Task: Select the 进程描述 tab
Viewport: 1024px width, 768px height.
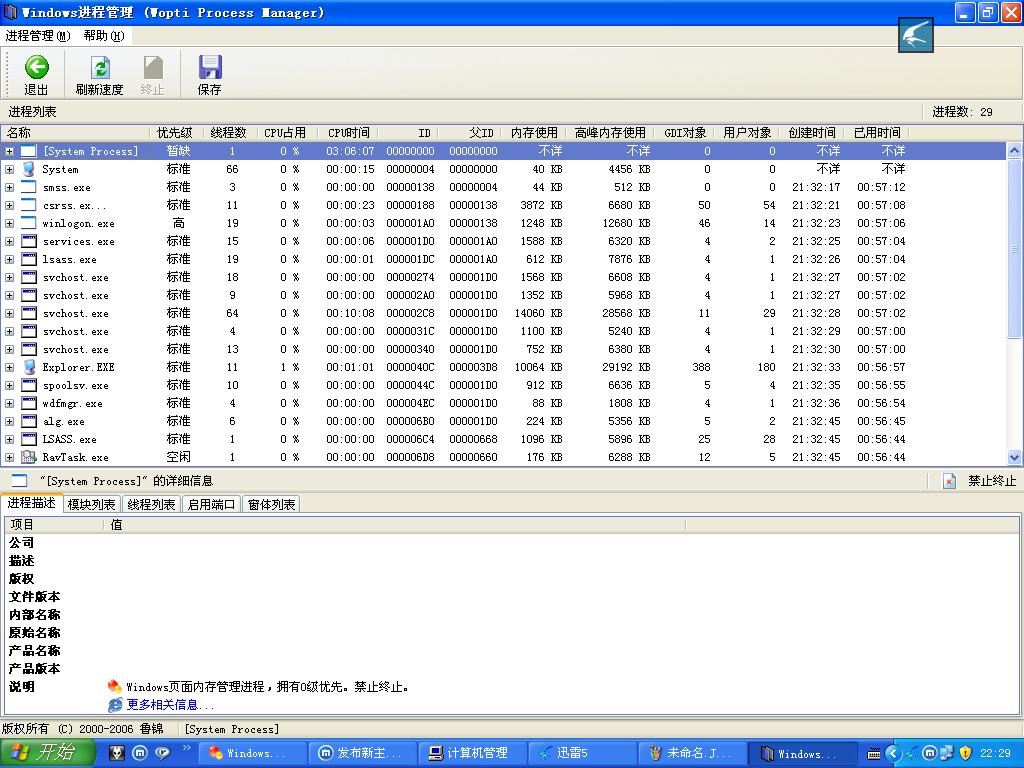Action: click(31, 503)
